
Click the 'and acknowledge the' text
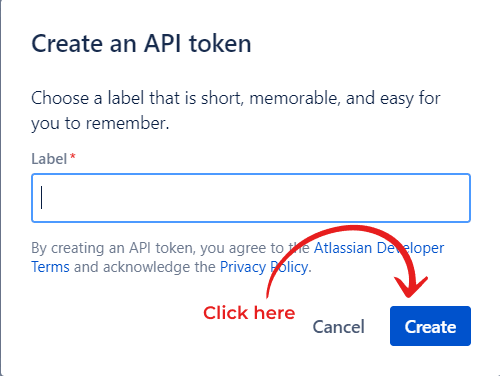[145, 267]
